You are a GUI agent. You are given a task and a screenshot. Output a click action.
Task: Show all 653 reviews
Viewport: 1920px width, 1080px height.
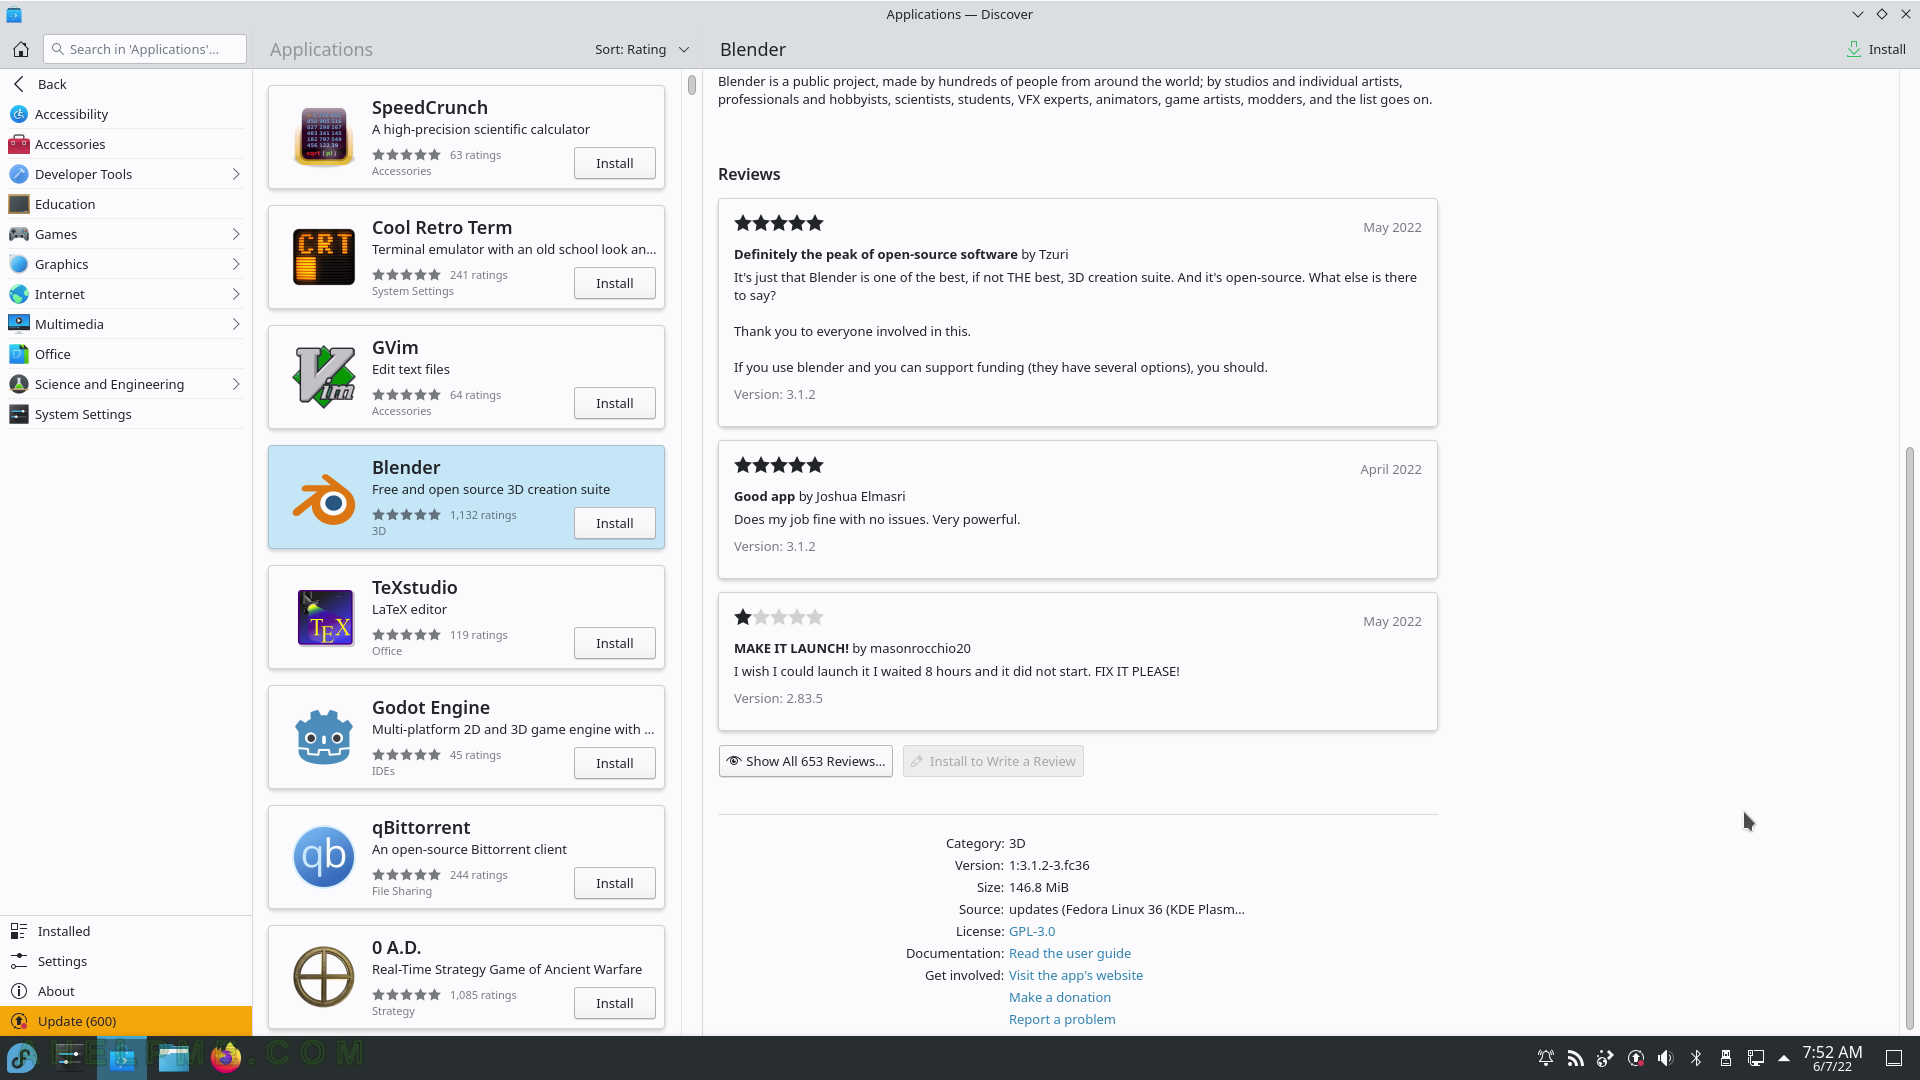coord(806,761)
